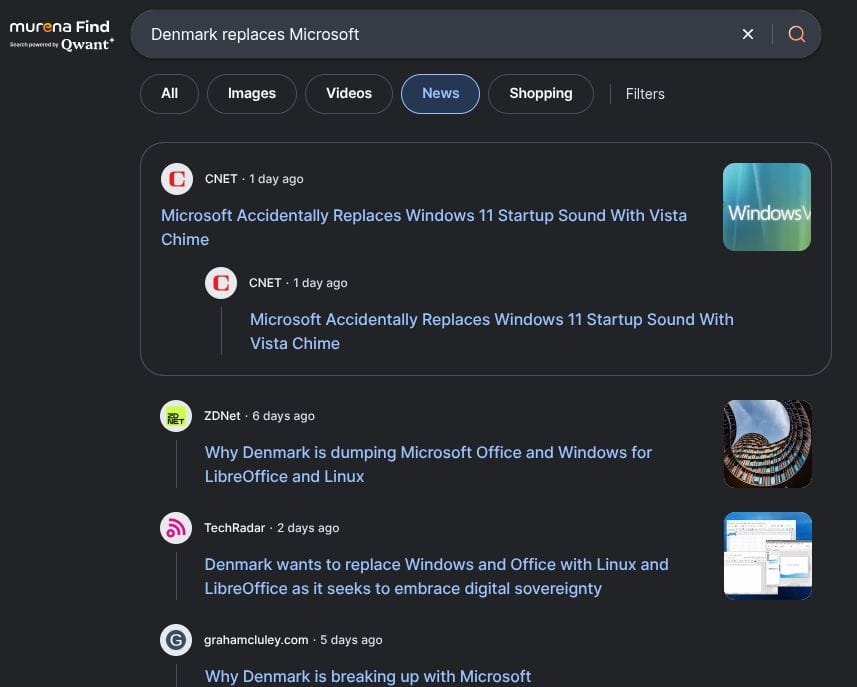This screenshot has height=687, width=857.
Task: Clear the search query with the X icon
Action: [x=747, y=33]
